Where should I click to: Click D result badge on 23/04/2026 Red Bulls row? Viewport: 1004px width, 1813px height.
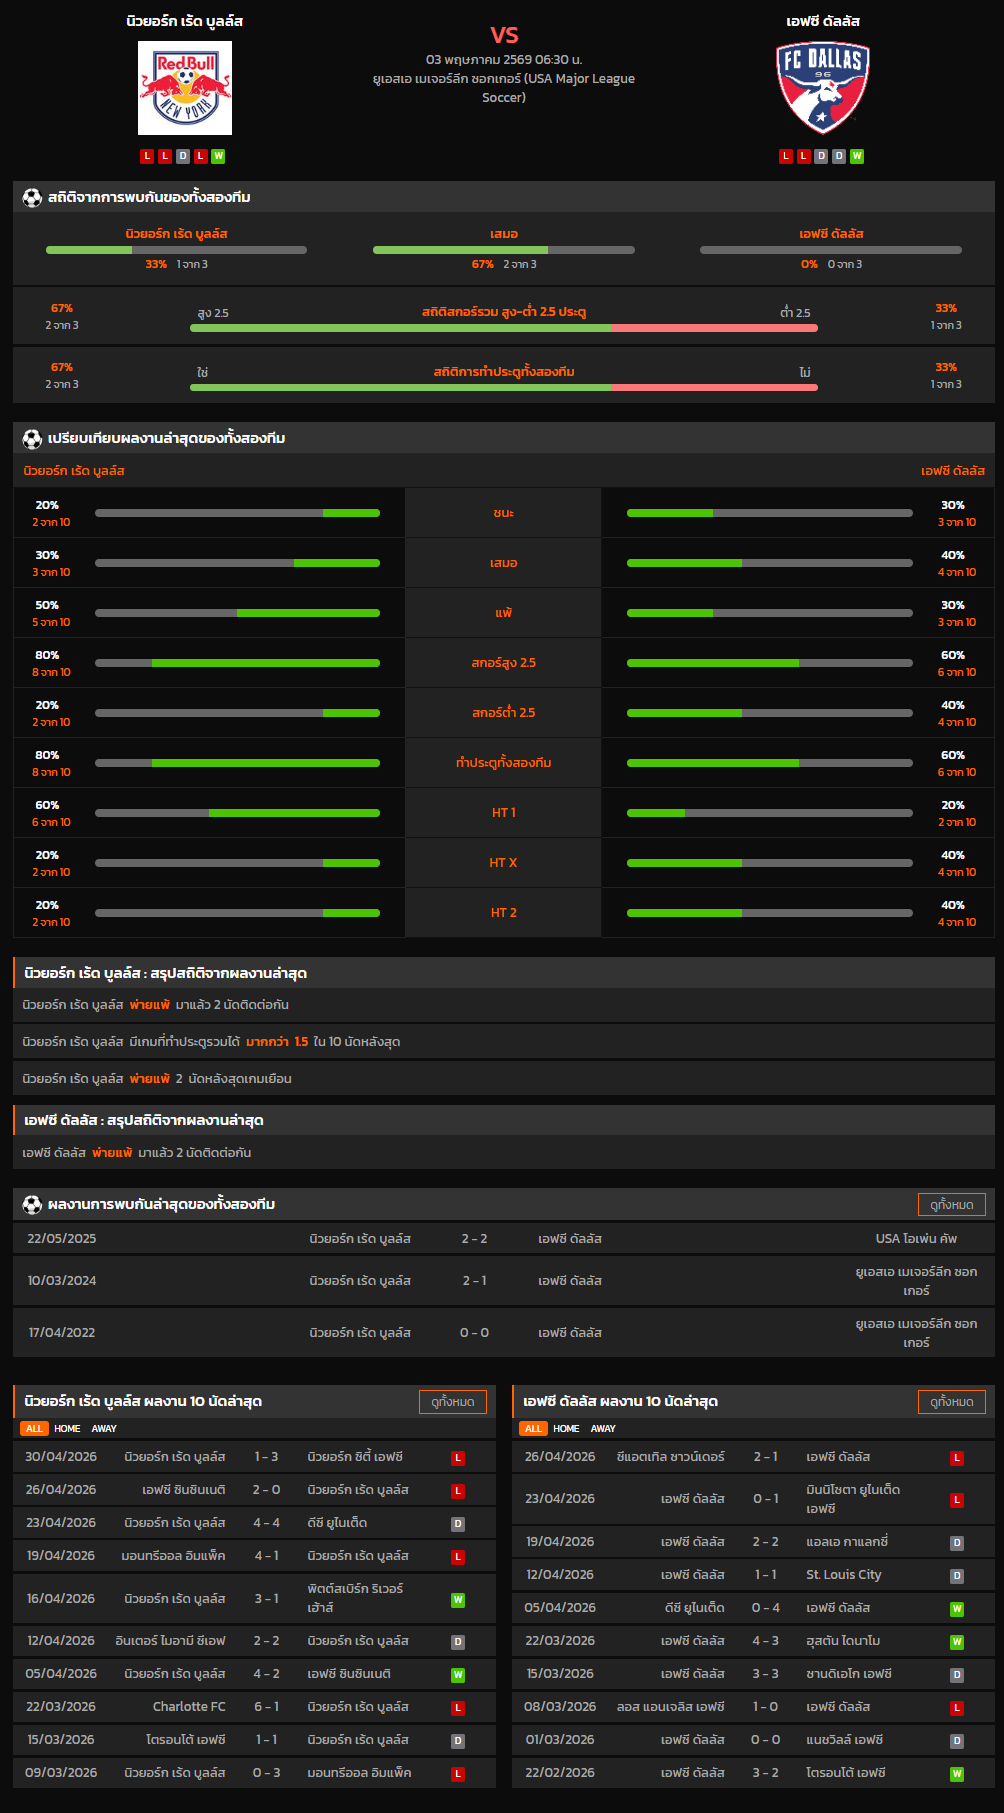pyautogui.click(x=458, y=1524)
